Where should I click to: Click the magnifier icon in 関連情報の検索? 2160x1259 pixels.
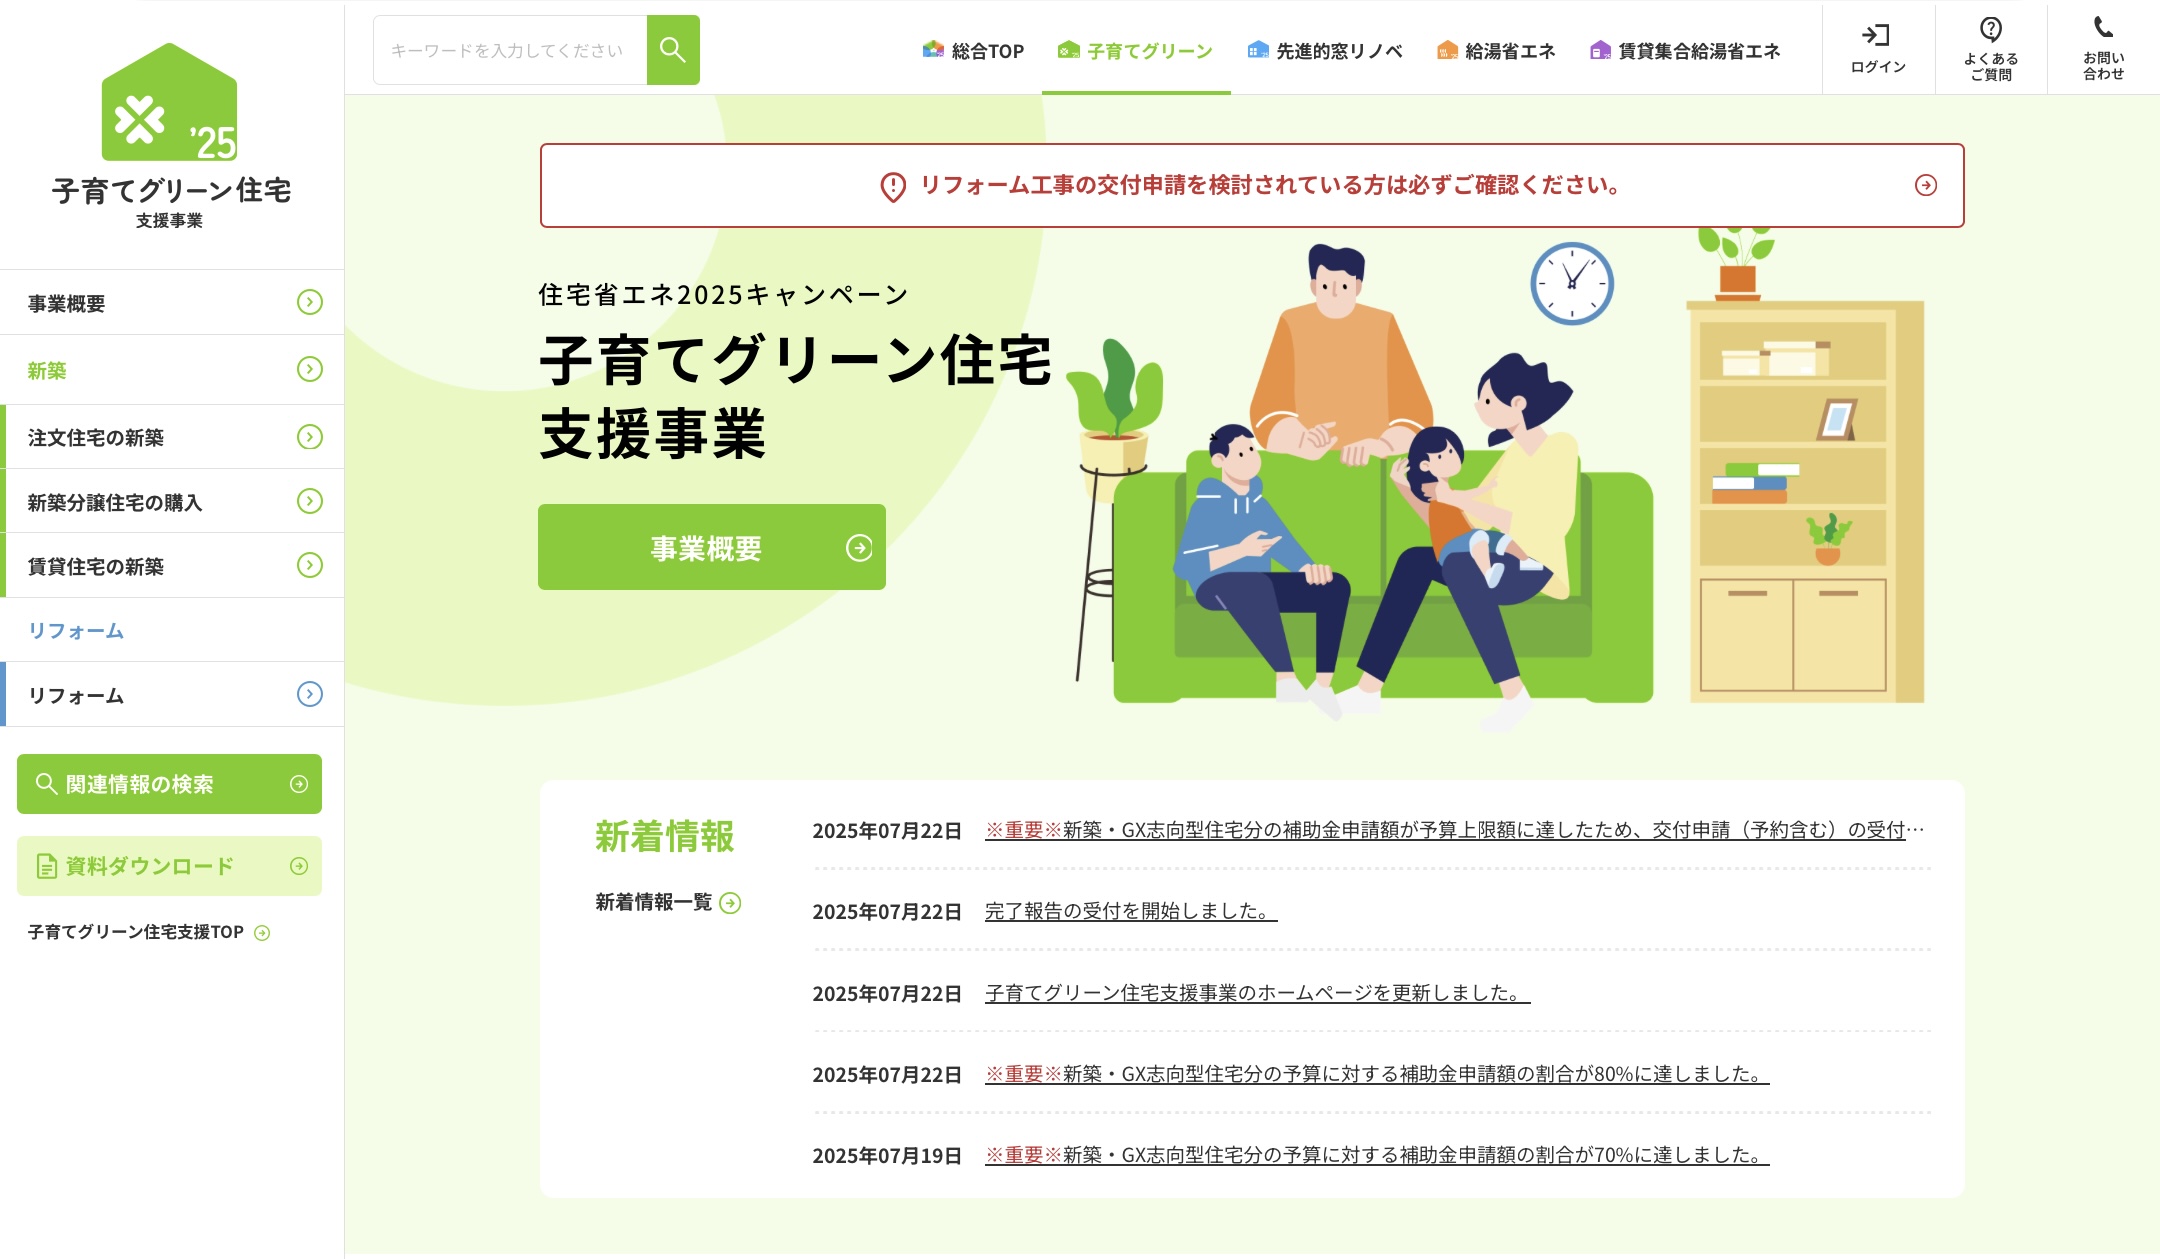pos(46,783)
